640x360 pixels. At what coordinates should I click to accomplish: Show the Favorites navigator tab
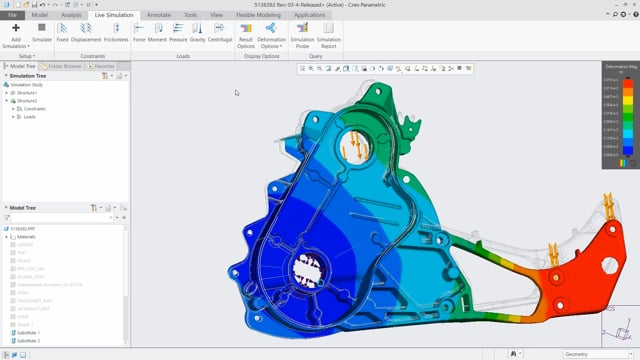101,66
